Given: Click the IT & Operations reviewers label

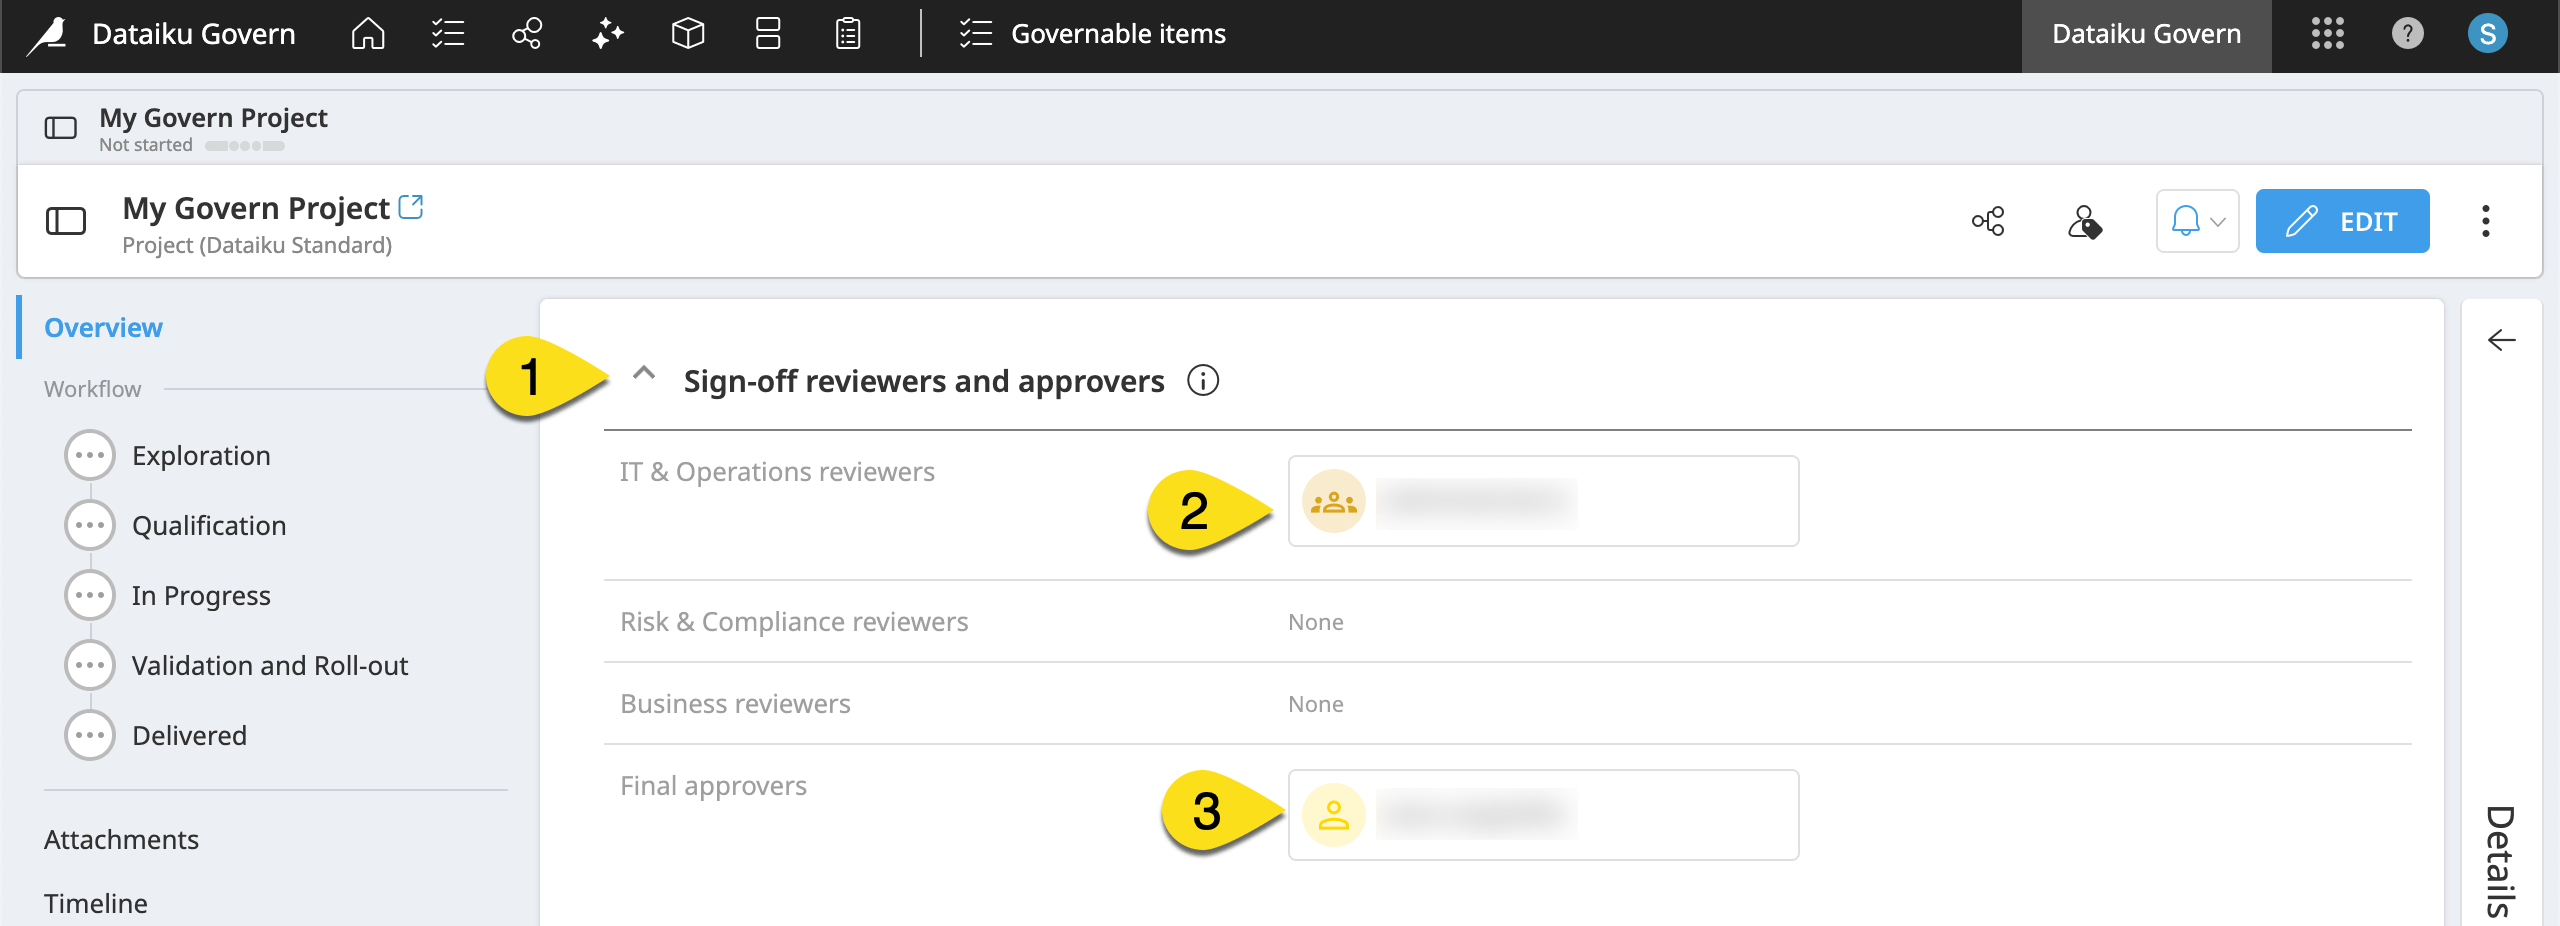Looking at the screenshot, I should pyautogui.click(x=777, y=472).
